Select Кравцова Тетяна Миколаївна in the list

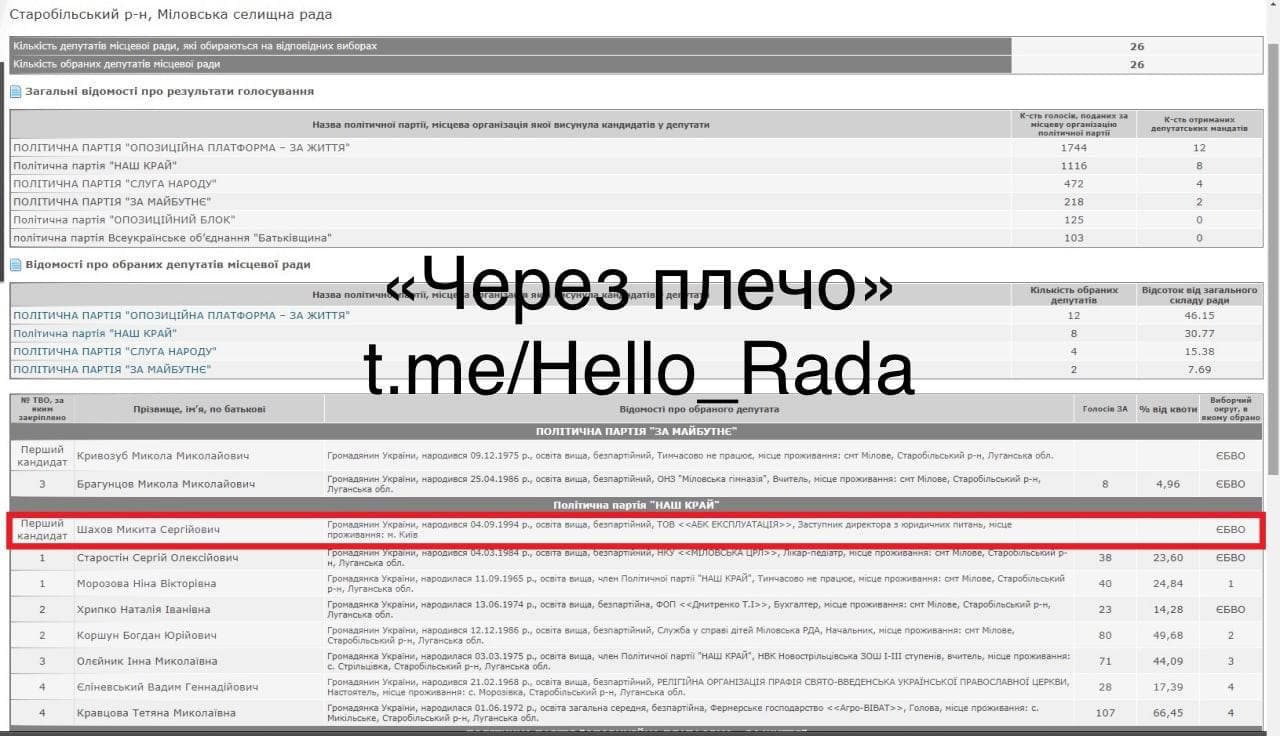click(156, 713)
